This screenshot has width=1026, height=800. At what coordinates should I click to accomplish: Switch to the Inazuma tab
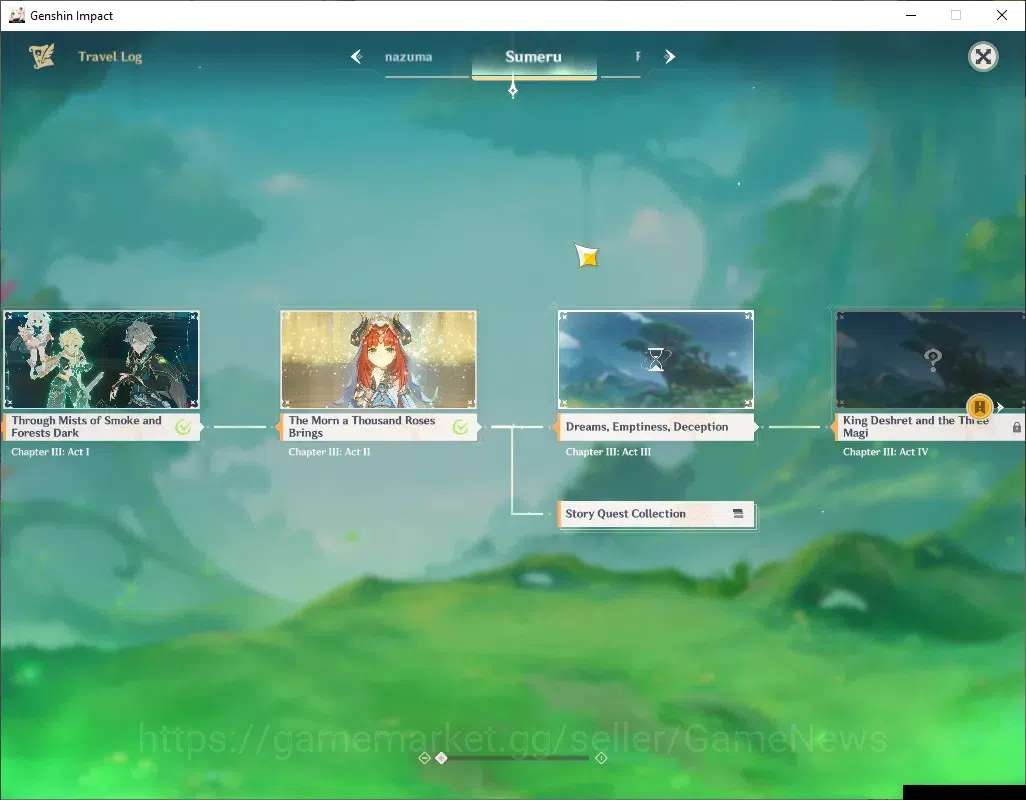(x=408, y=57)
